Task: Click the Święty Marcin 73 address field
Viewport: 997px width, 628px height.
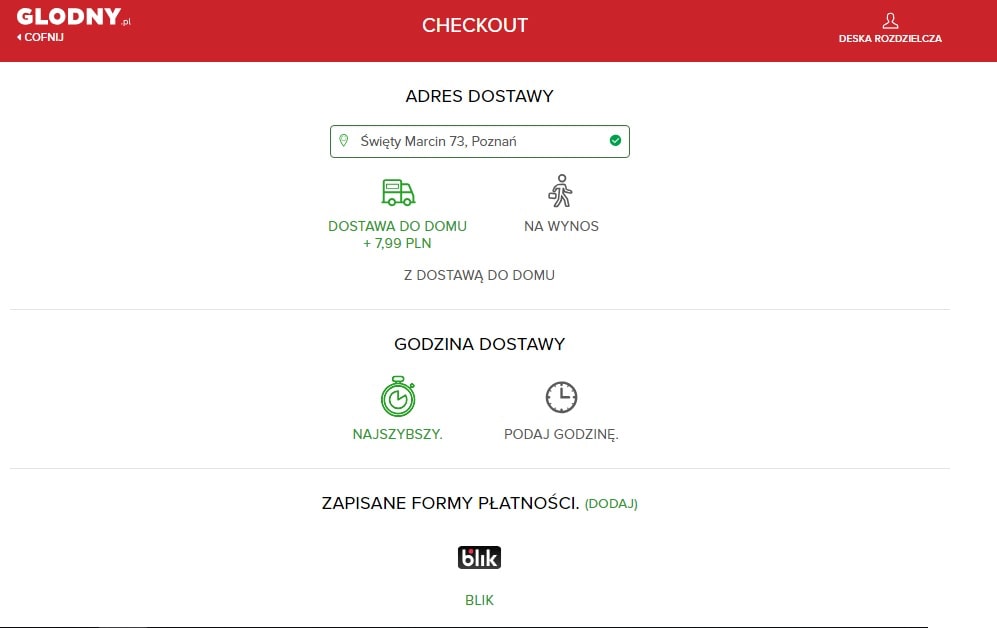Action: point(479,141)
